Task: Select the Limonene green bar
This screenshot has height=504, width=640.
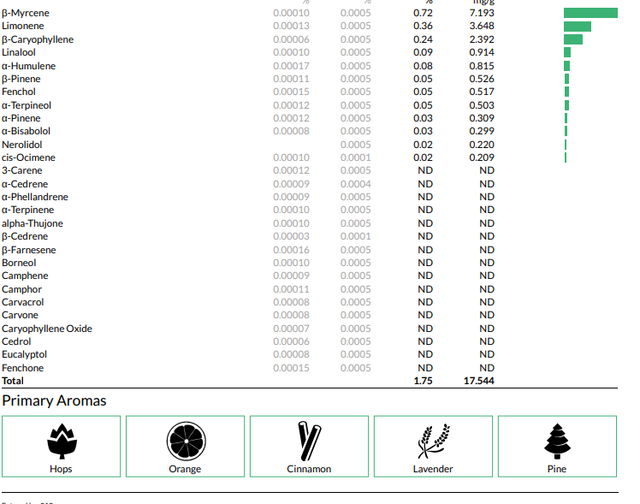Action: tap(577, 27)
